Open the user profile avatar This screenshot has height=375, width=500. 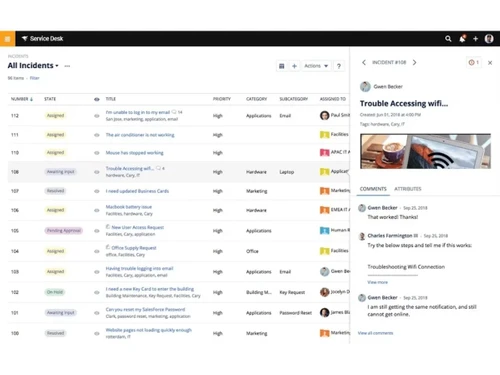coord(489,39)
